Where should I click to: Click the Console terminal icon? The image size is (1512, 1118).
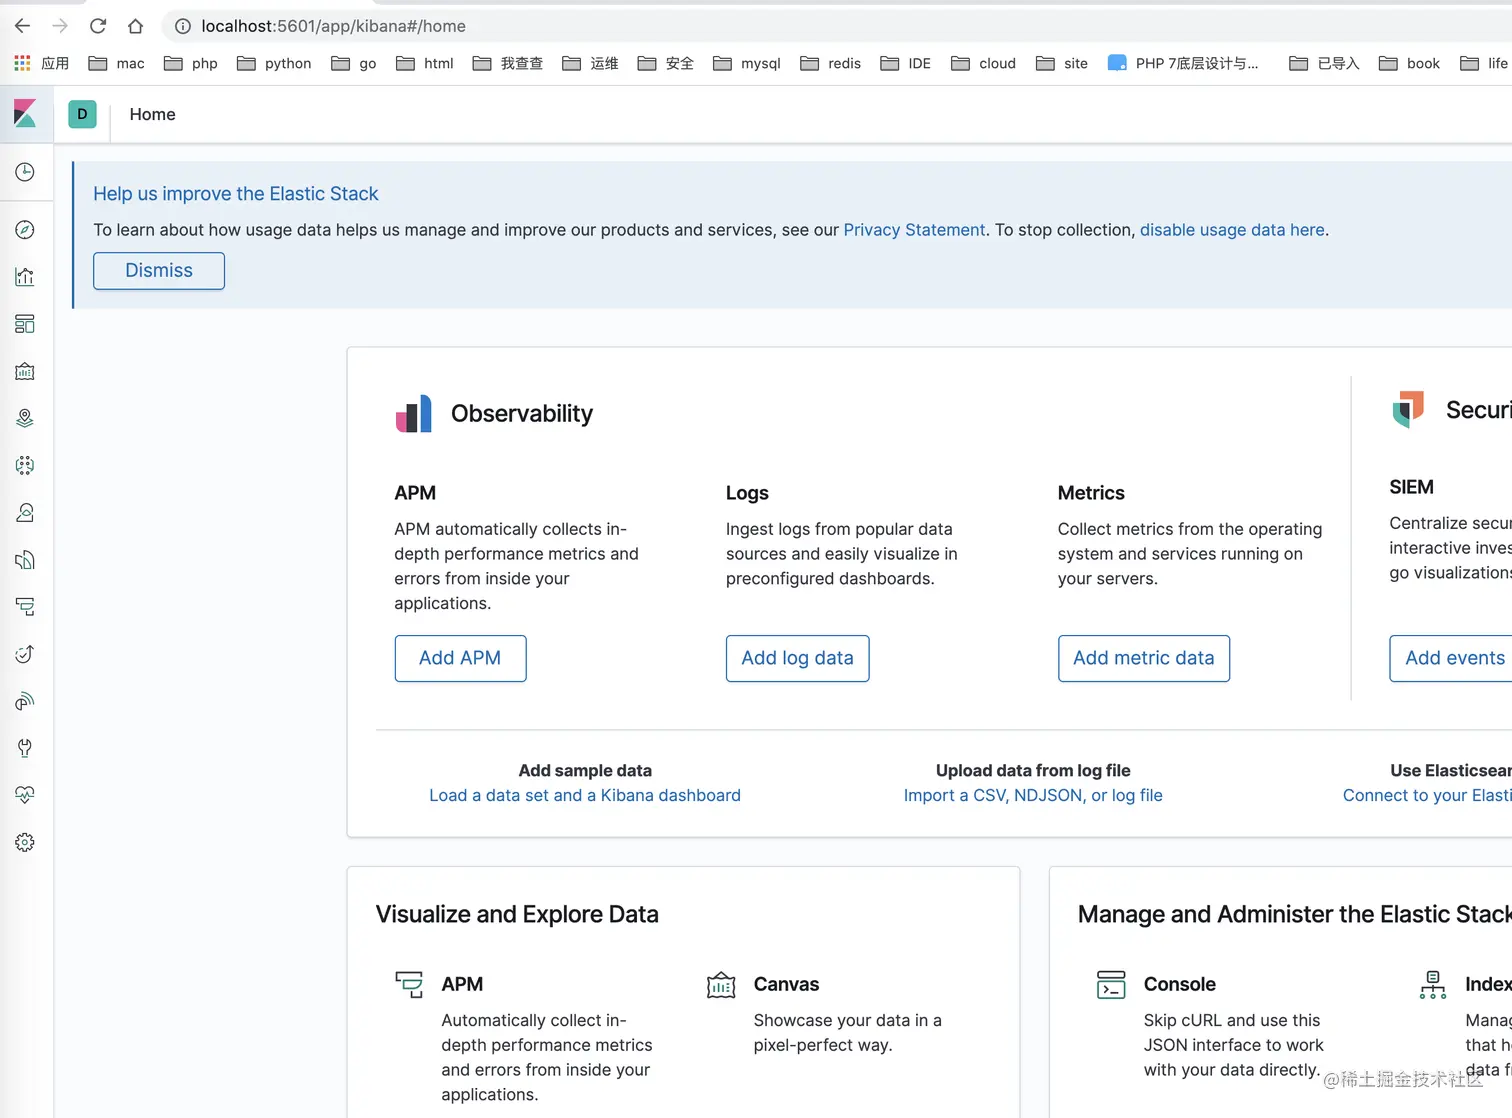point(1111,984)
